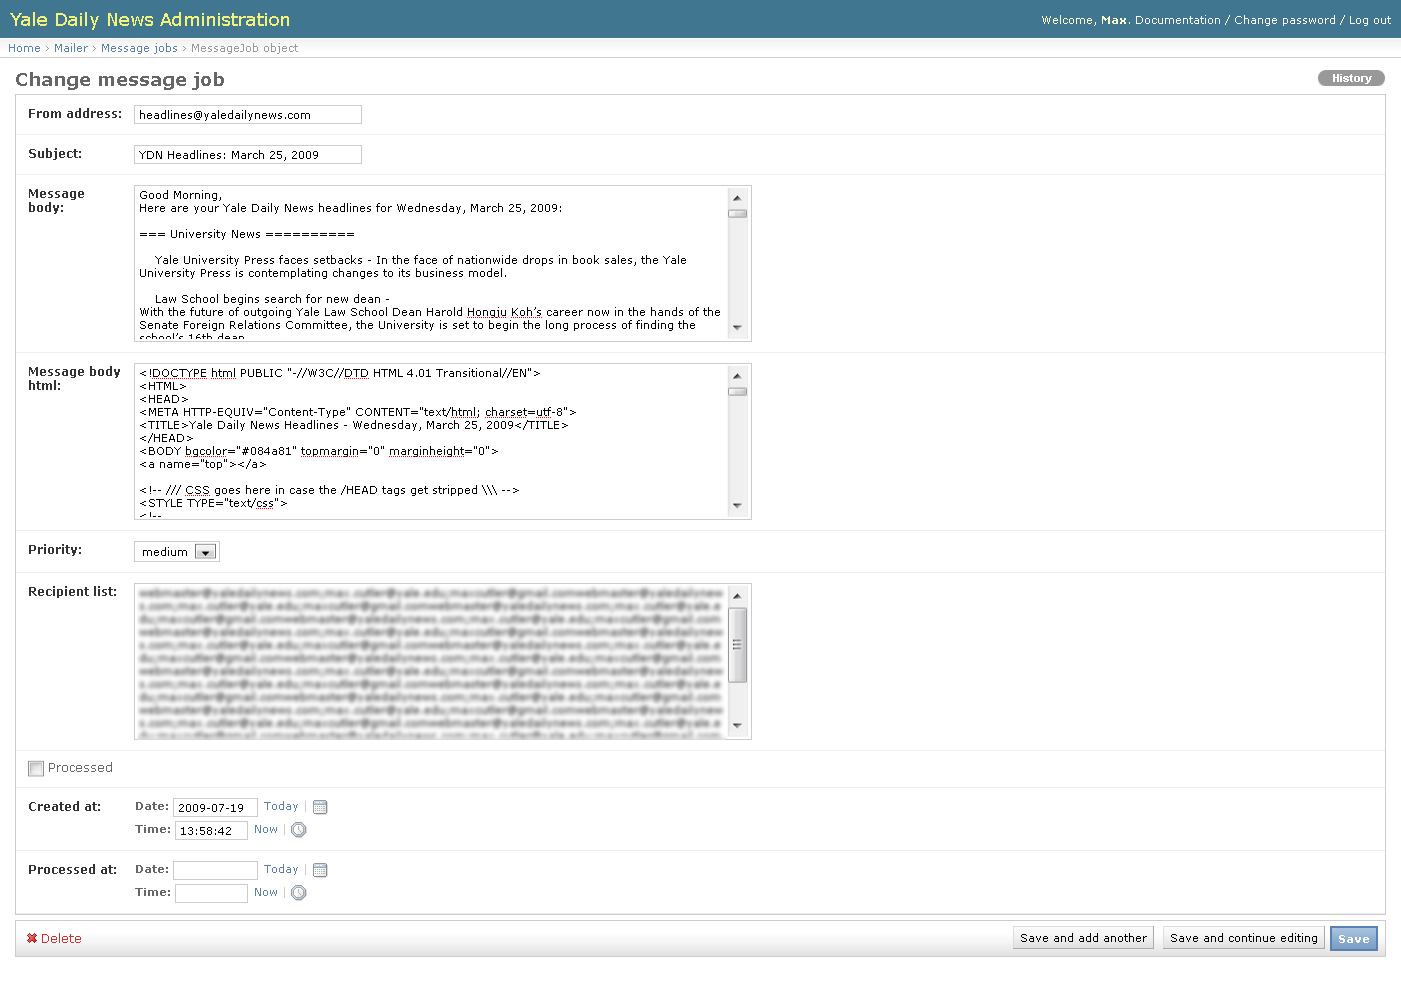Viewport: 1401px width, 992px height.
Task: Click Save and continue editing
Action: (1244, 938)
